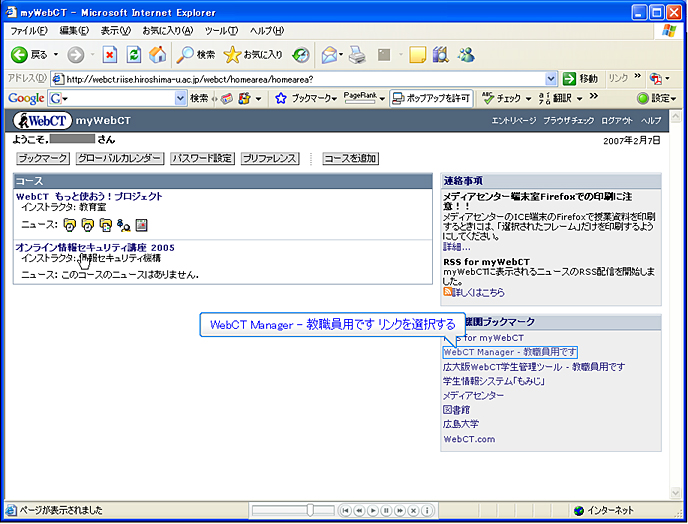Click the first news icon under WebCT course
The width and height of the screenshot is (688, 524).
pos(69,225)
